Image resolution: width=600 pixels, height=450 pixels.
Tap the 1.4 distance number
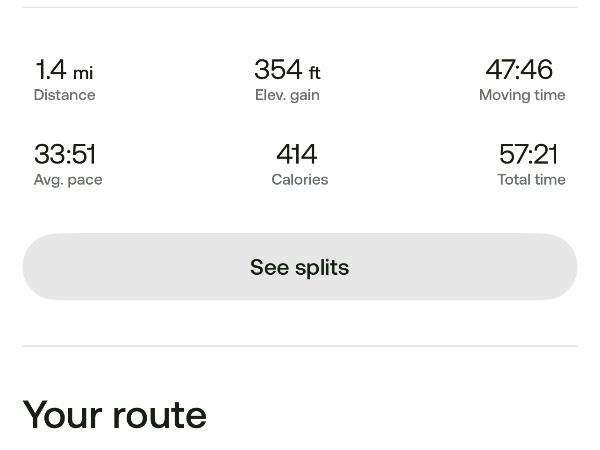[x=50, y=70]
